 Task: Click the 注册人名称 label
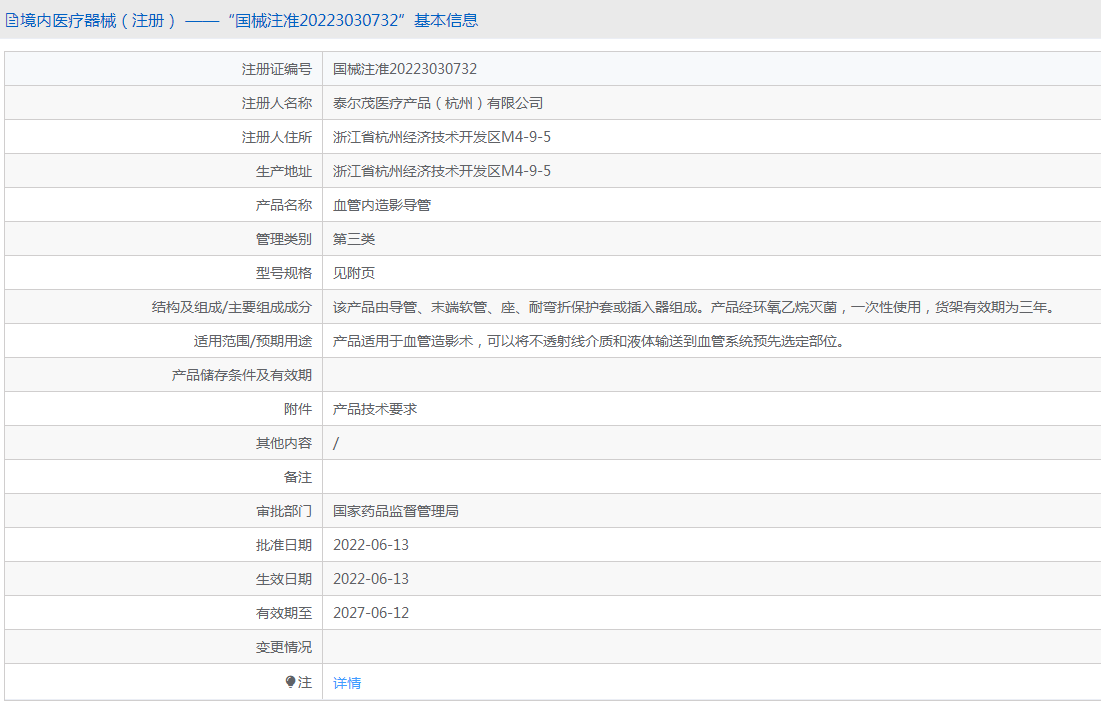[x=277, y=103]
